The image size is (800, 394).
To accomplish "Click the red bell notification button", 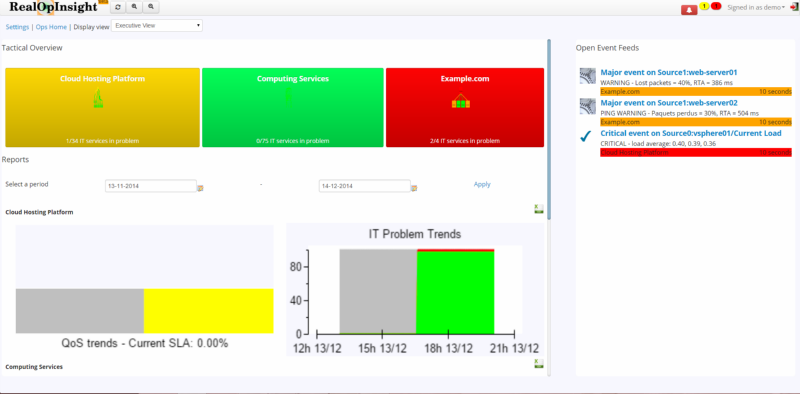I will pyautogui.click(x=689, y=9).
